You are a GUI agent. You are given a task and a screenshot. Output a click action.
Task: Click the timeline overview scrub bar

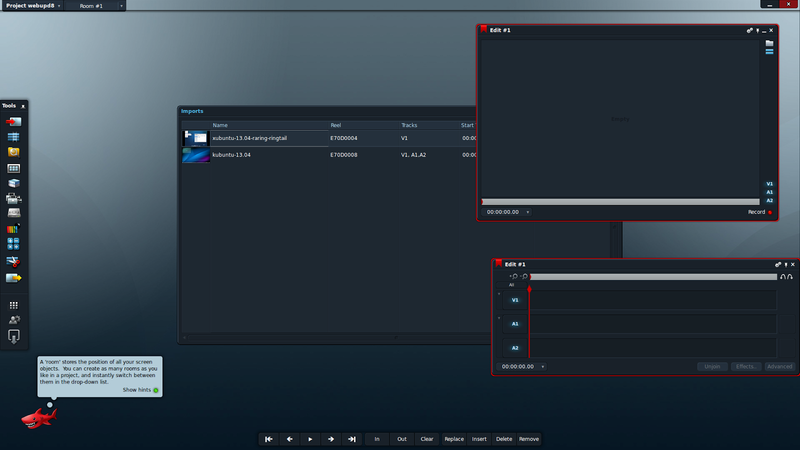(x=654, y=277)
